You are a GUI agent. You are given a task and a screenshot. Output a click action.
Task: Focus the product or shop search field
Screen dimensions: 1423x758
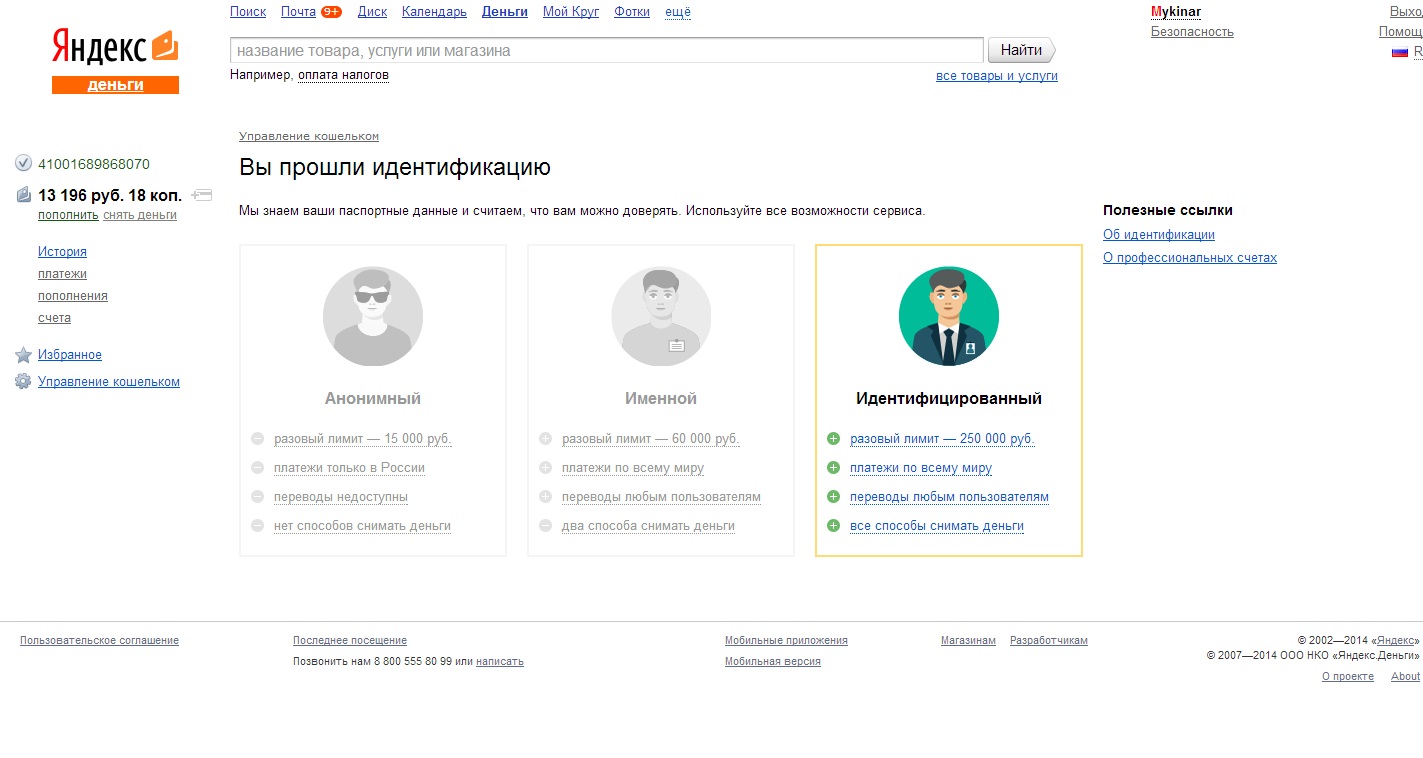(607, 50)
